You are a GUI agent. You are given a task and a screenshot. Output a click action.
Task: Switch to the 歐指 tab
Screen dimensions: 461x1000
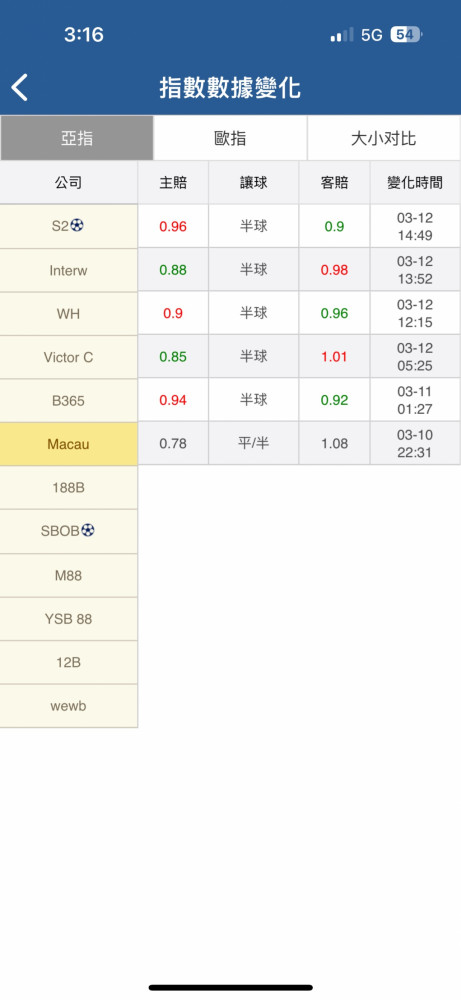coord(230,138)
